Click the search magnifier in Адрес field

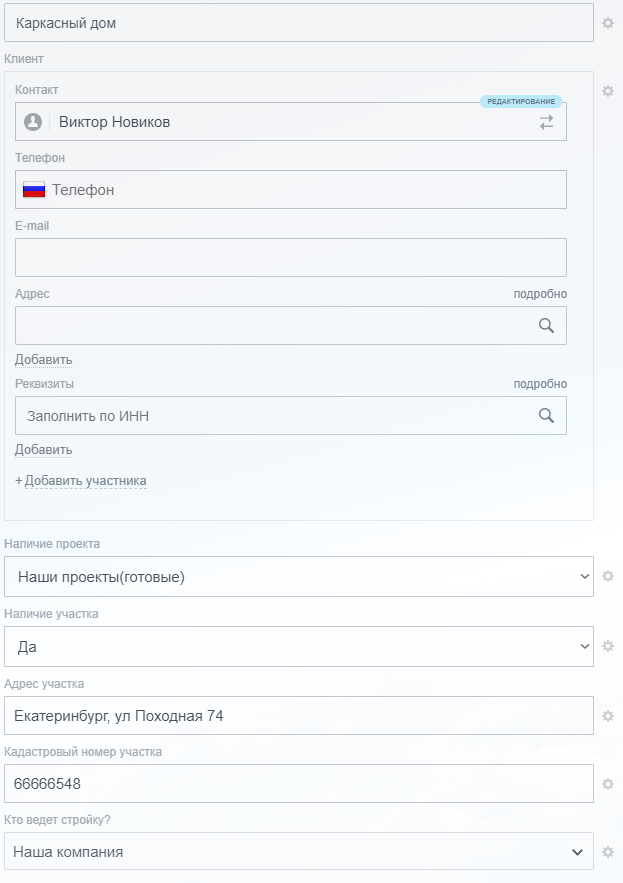(546, 325)
